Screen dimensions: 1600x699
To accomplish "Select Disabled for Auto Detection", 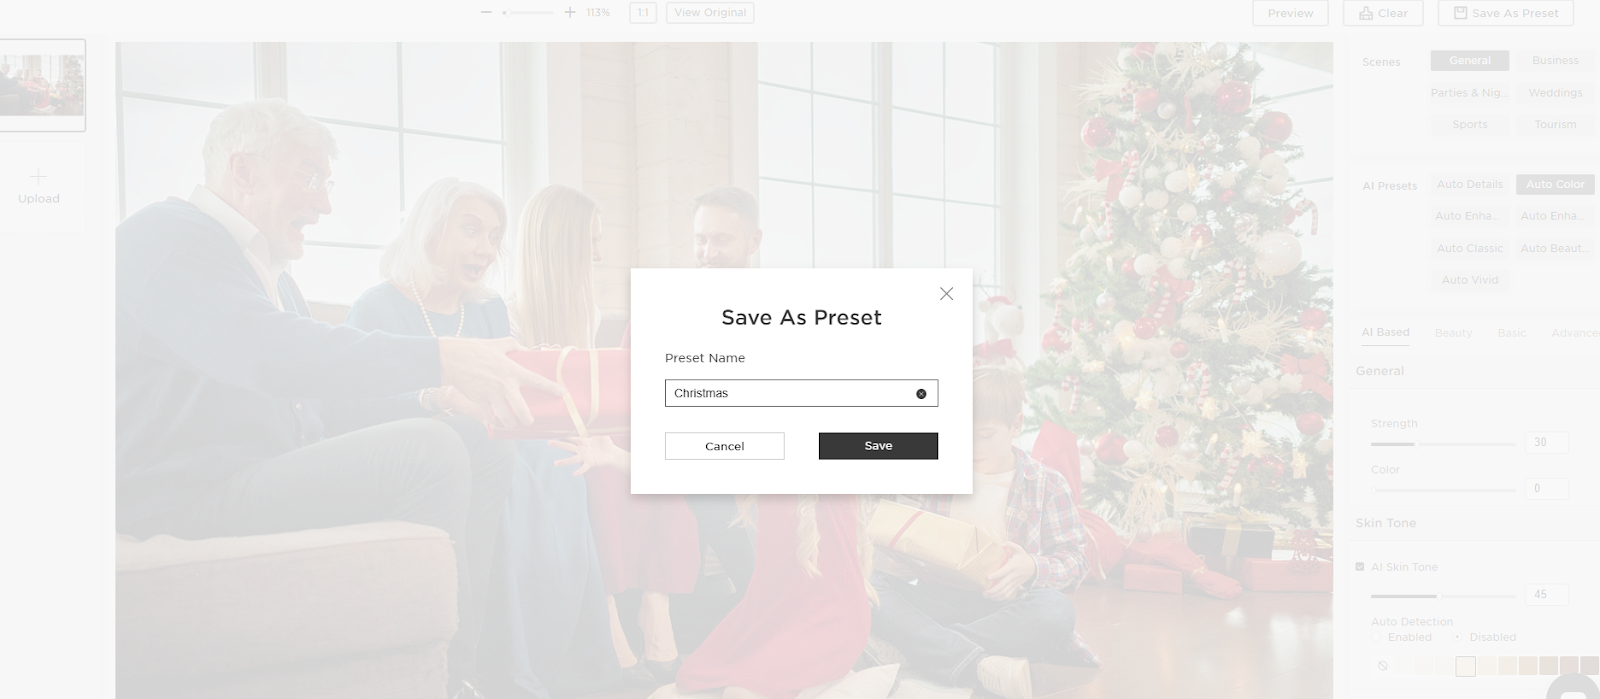I will click(1457, 637).
